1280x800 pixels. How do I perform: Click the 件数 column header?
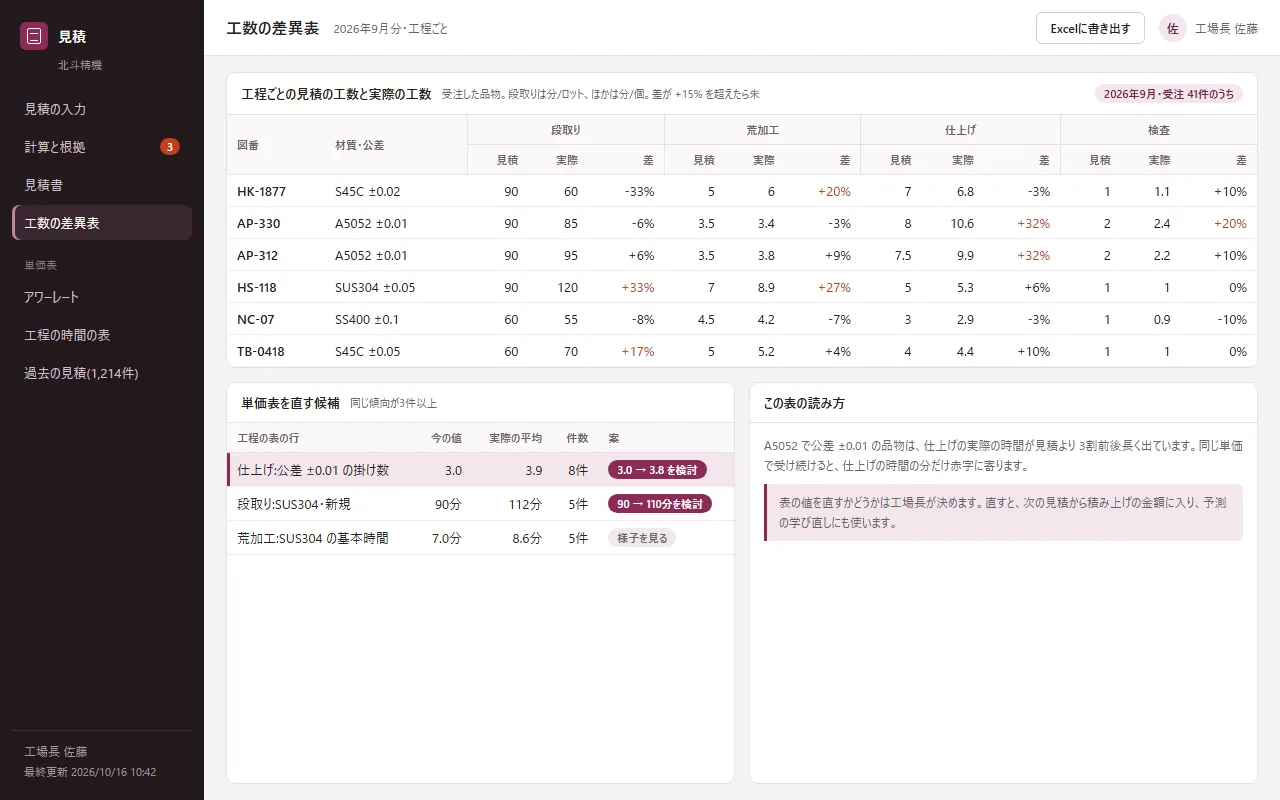tap(577, 438)
